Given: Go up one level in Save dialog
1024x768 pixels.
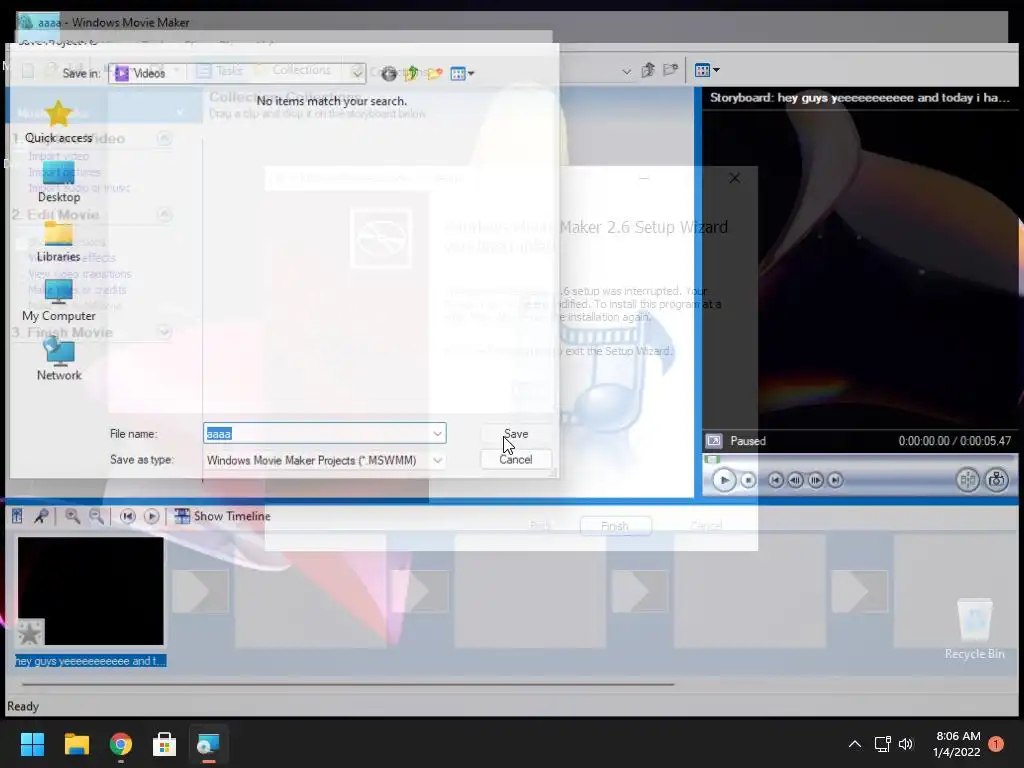Looking at the screenshot, I should 411,73.
